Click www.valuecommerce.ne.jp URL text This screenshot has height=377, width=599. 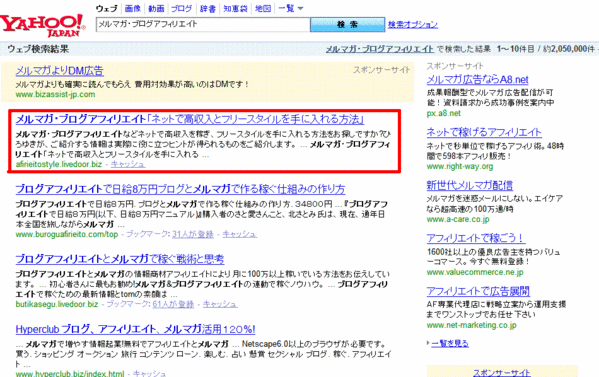coord(475,272)
